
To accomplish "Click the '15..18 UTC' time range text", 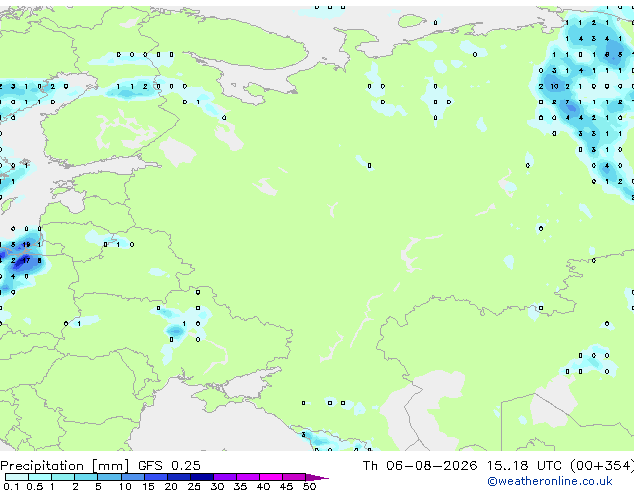I will pyautogui.click(x=524, y=466).
